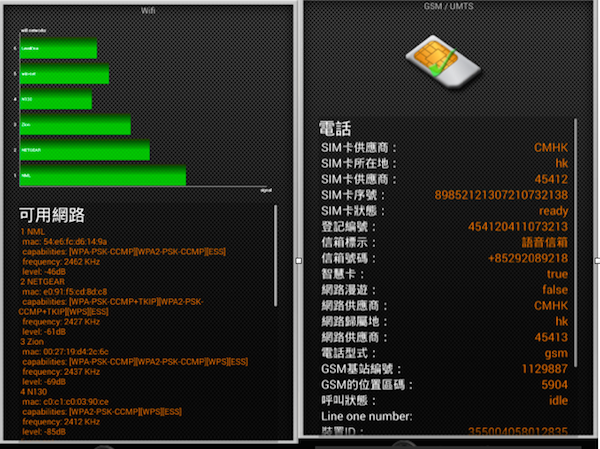Select NML mac 54:e6:fc:d6:14:9a line
This screenshot has width=600, height=449.
[x=65, y=242]
